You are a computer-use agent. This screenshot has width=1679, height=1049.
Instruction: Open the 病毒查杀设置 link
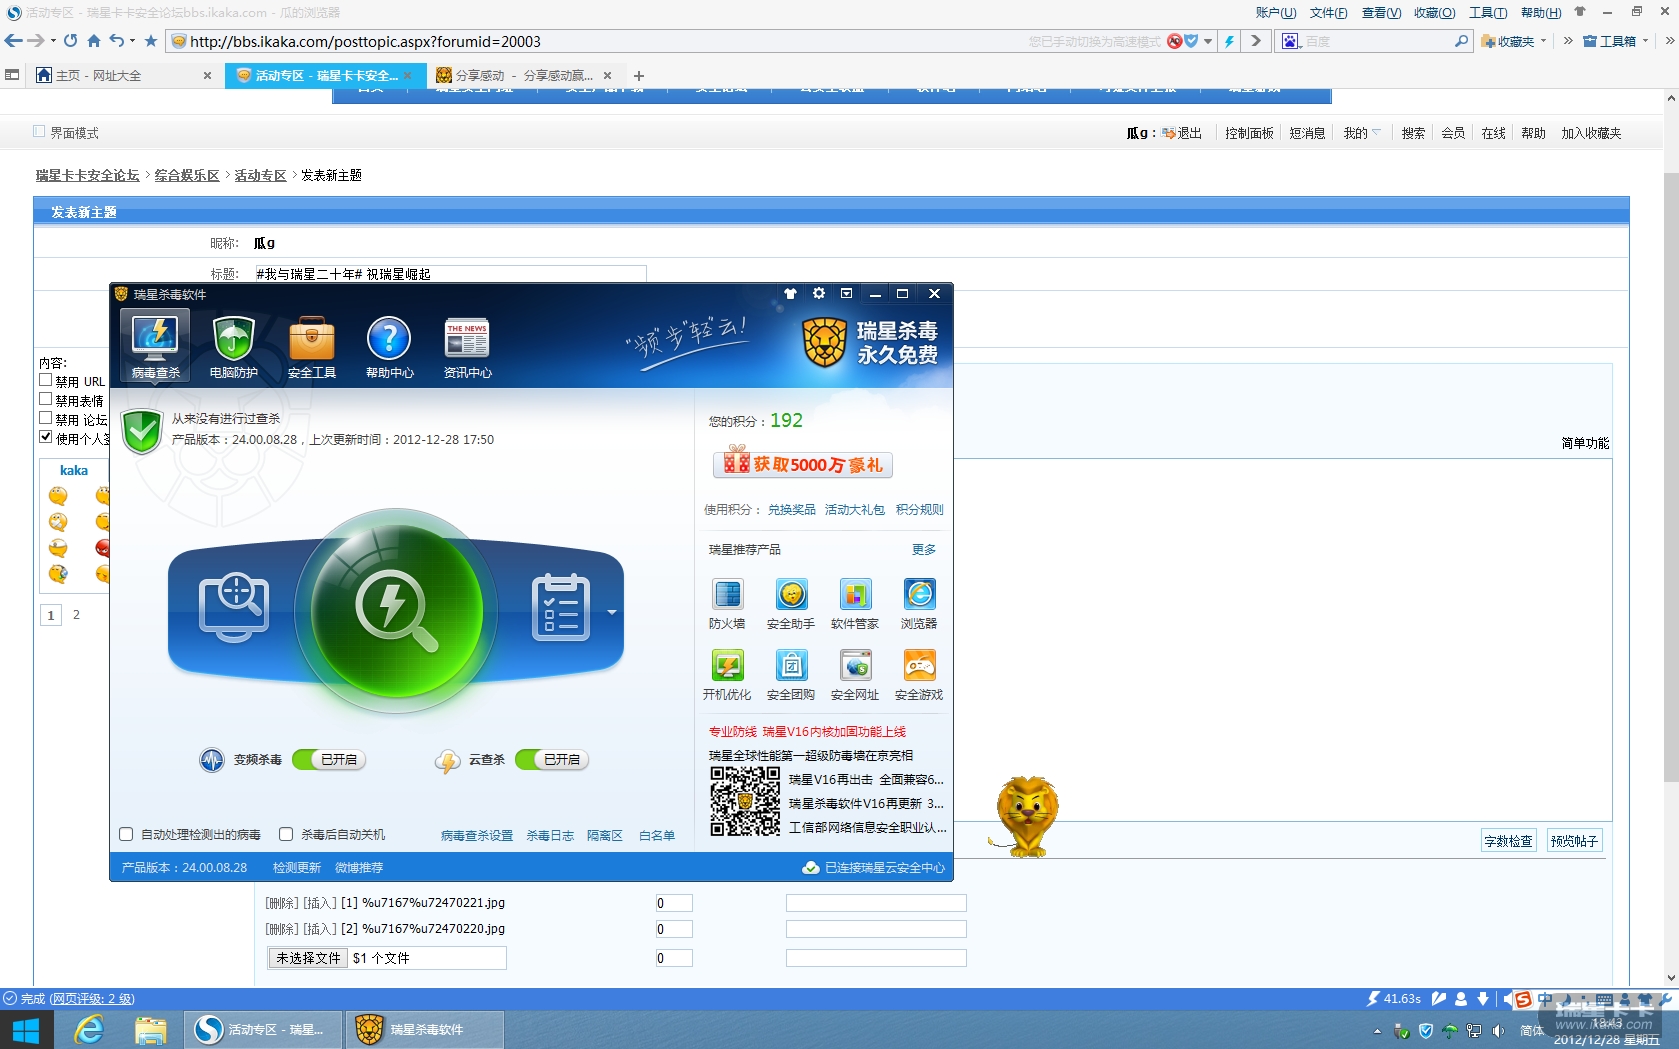(477, 836)
